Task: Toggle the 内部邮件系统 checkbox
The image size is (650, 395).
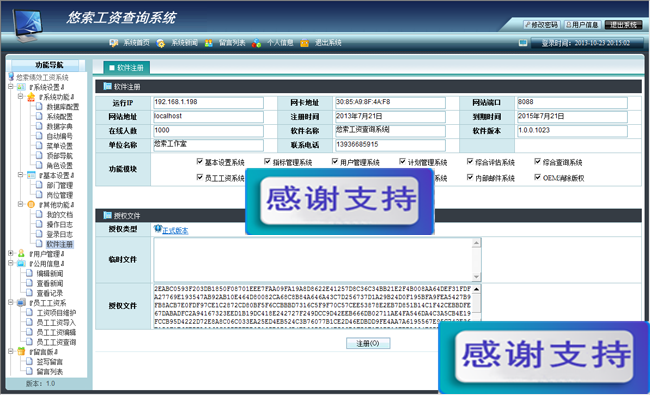Action: 470,177
